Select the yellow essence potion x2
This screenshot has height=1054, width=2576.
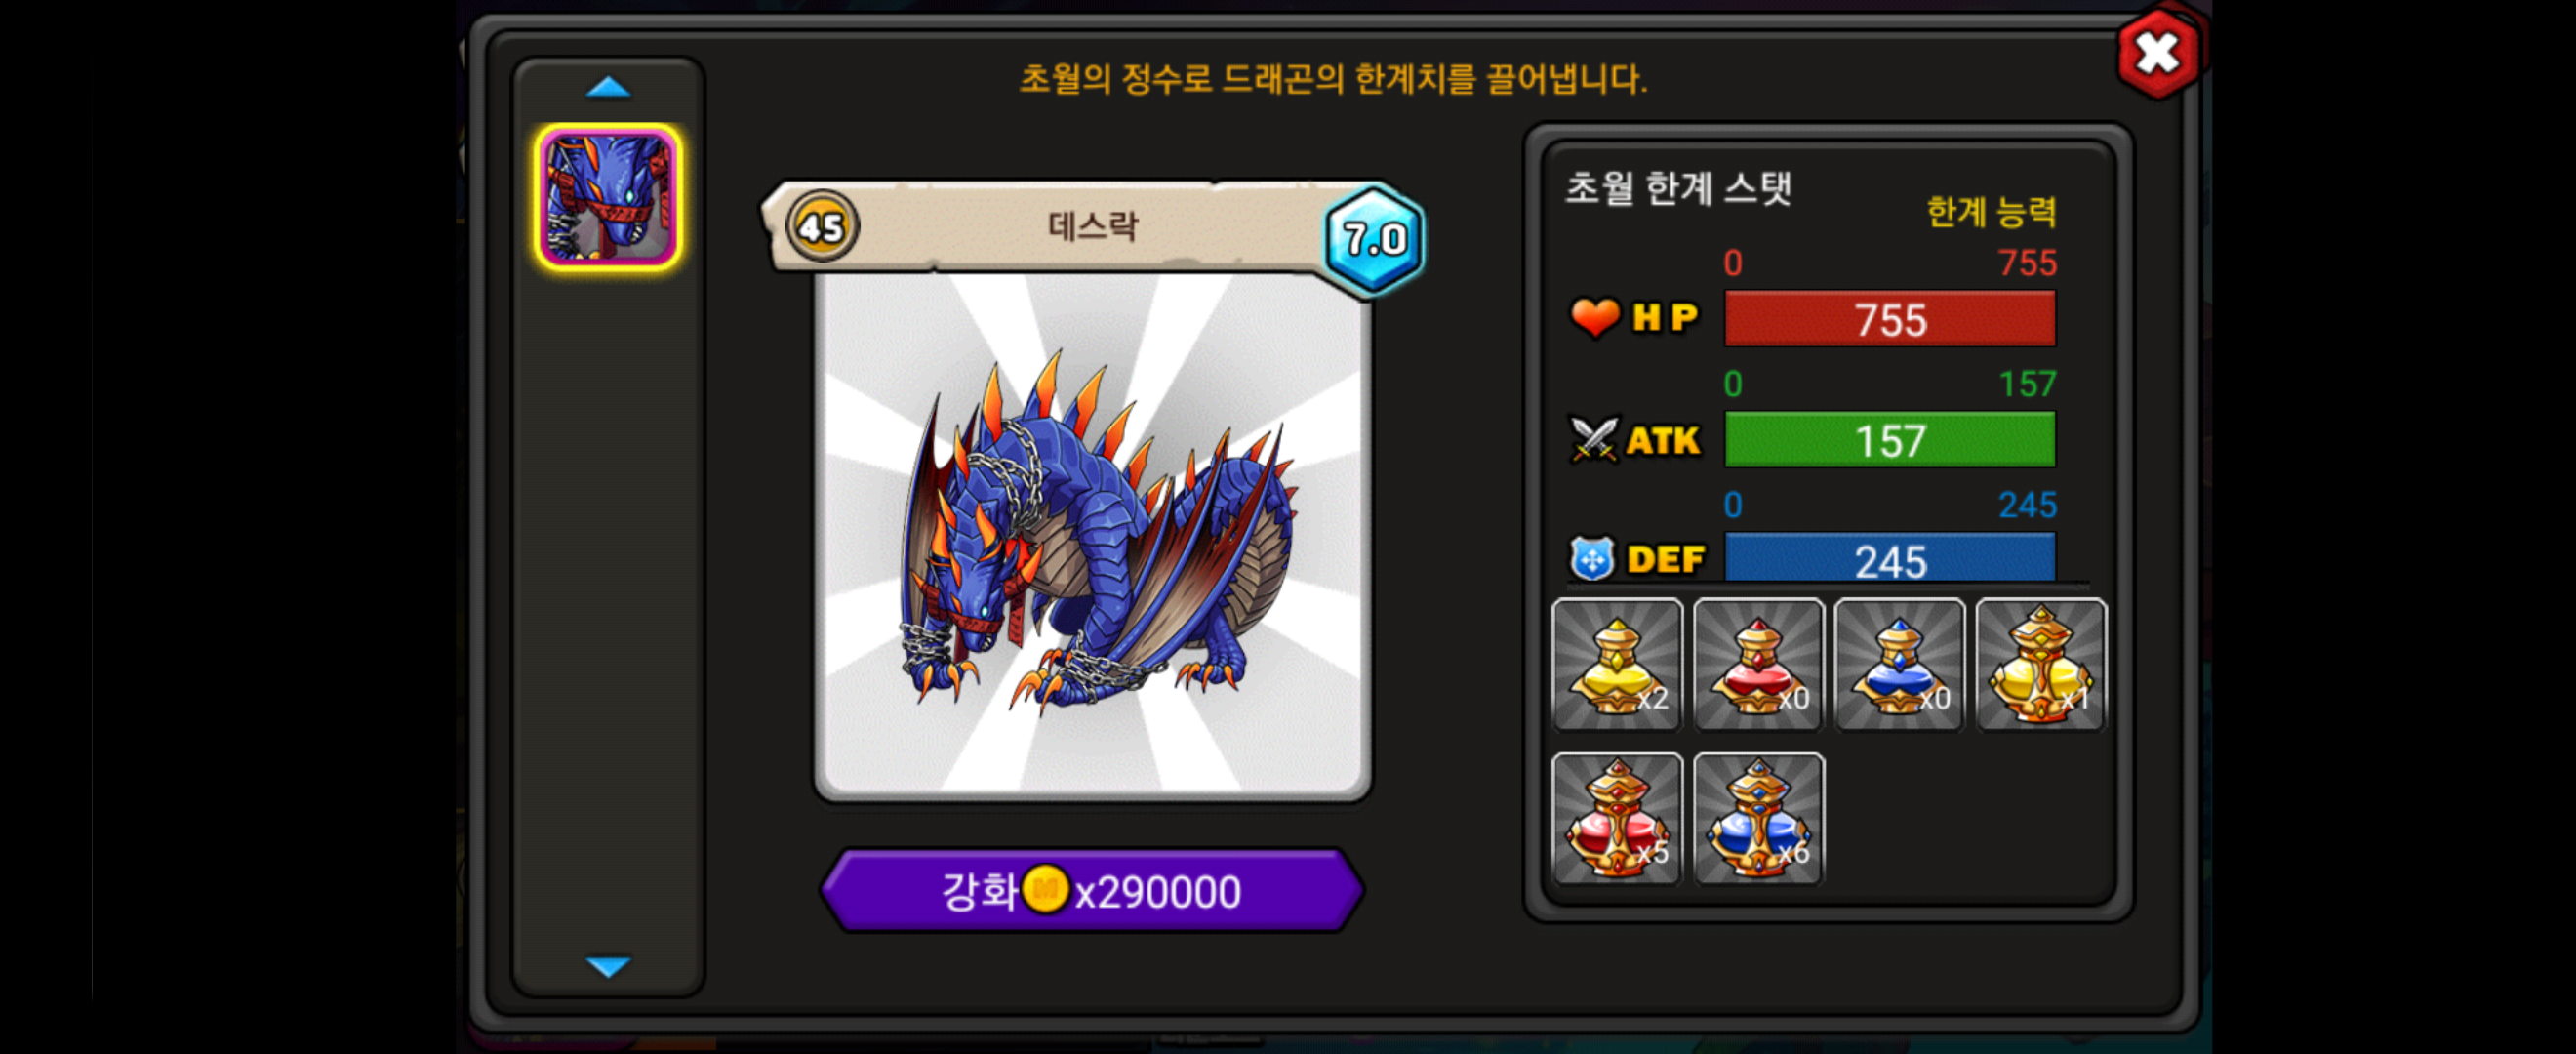point(1617,665)
